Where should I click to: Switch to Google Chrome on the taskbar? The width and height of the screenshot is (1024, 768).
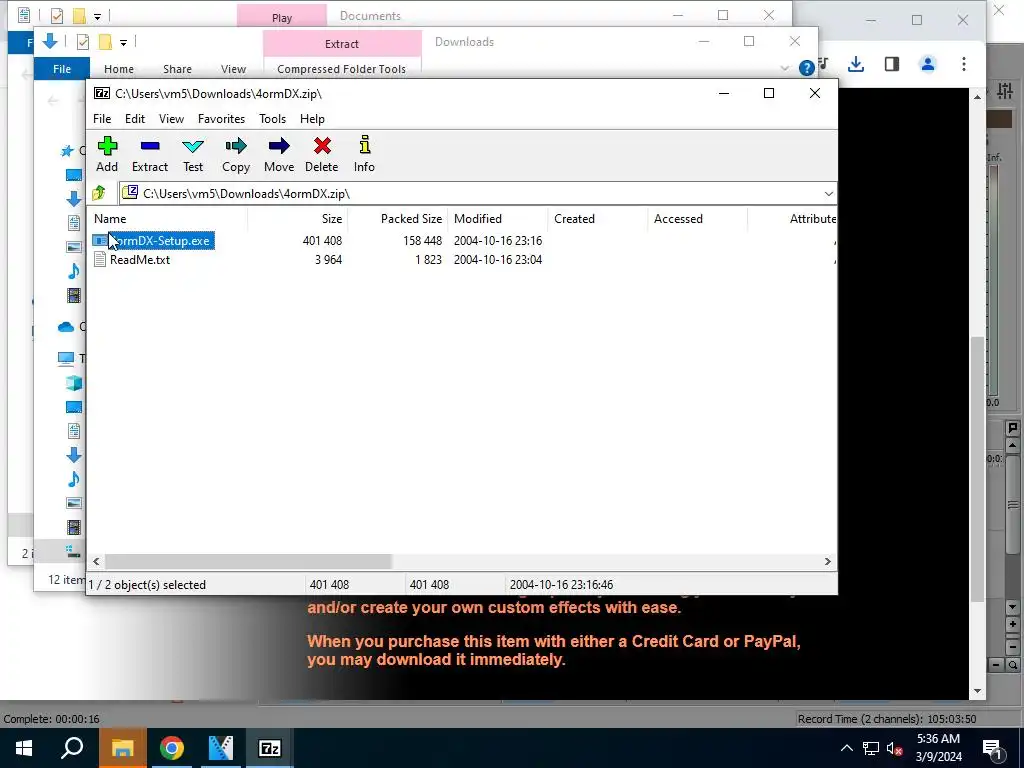coord(172,748)
